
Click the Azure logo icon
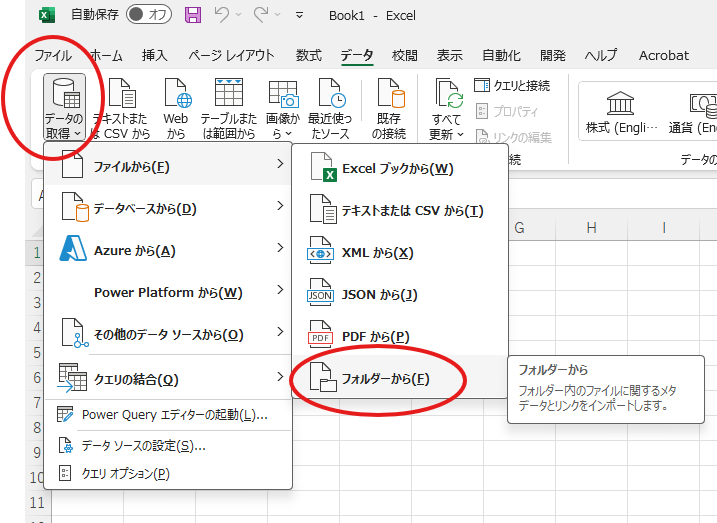(73, 248)
